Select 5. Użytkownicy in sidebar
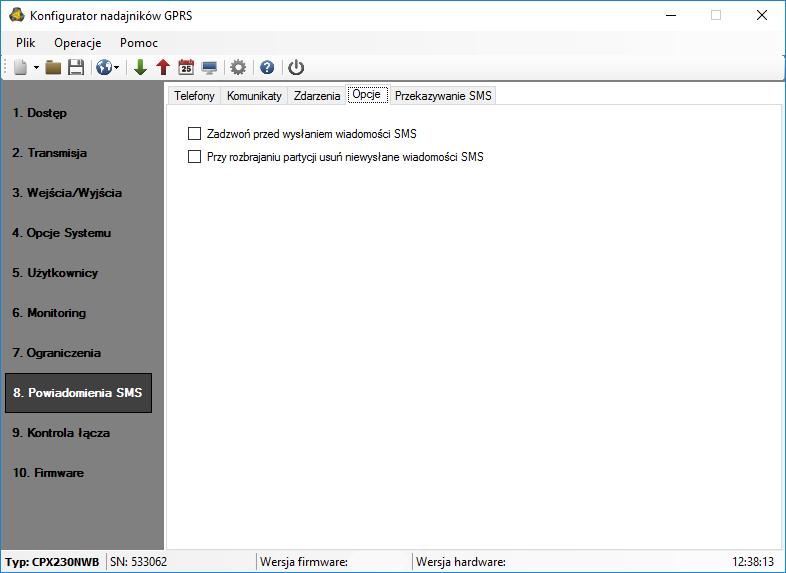Screen dimensions: 786x573 pyautogui.click(x=55, y=273)
